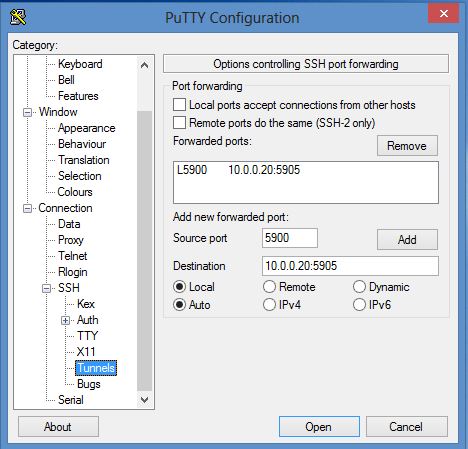Click the Add button
This screenshot has height=449, width=468.
tap(407, 239)
